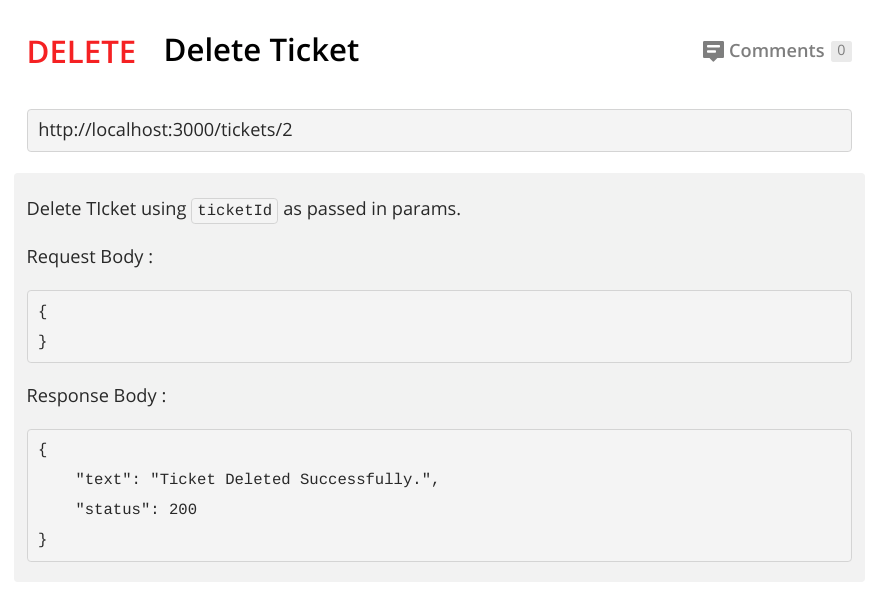The width and height of the screenshot is (877, 612).
Task: Click the Request Body label
Action: tap(90, 257)
